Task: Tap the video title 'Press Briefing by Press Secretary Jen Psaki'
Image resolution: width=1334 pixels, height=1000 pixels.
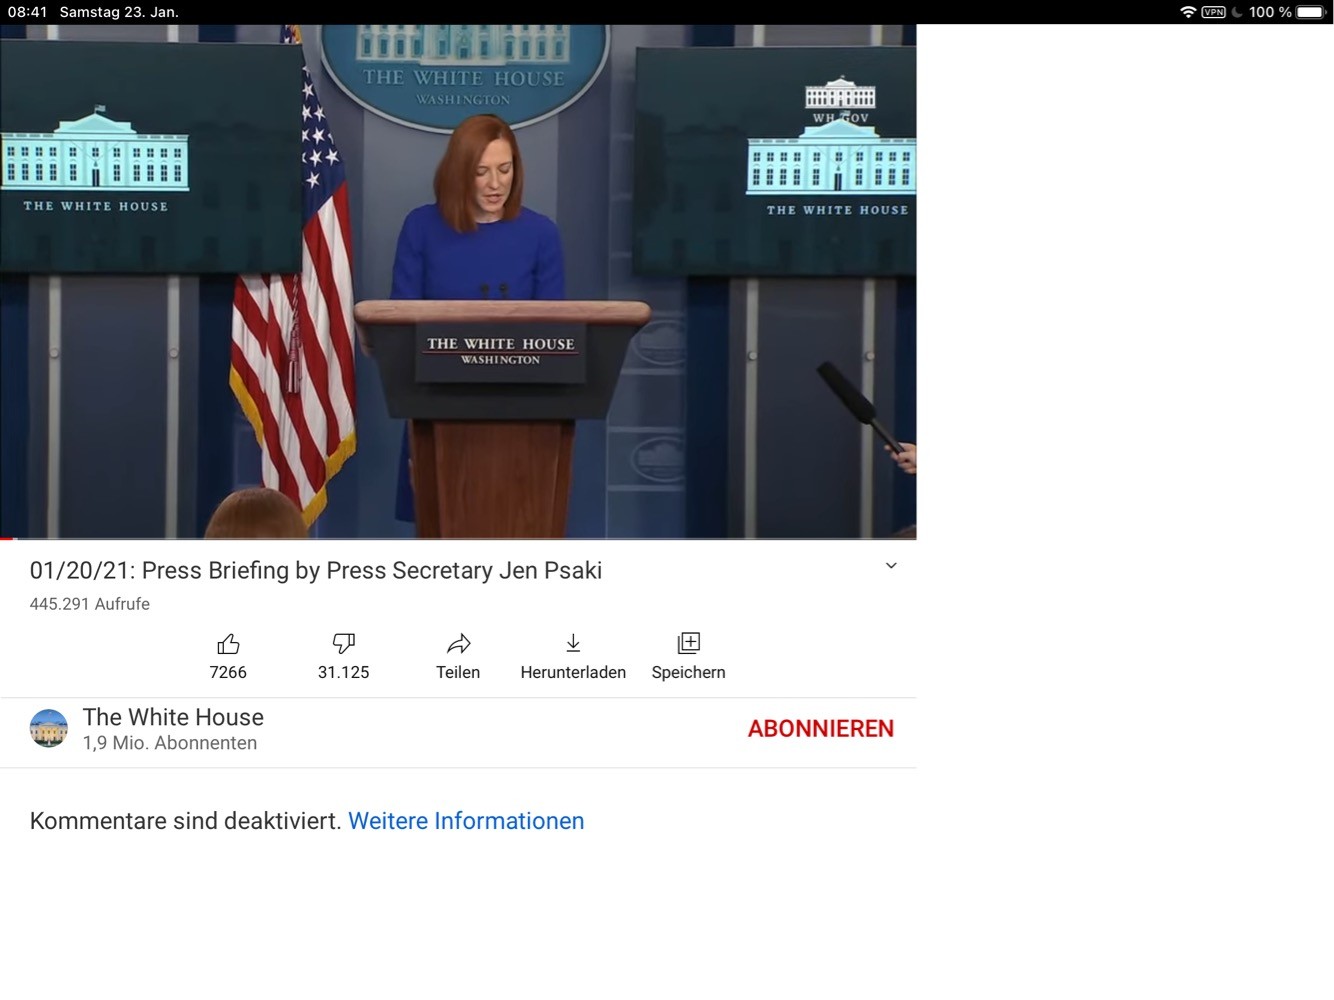Action: click(372, 571)
